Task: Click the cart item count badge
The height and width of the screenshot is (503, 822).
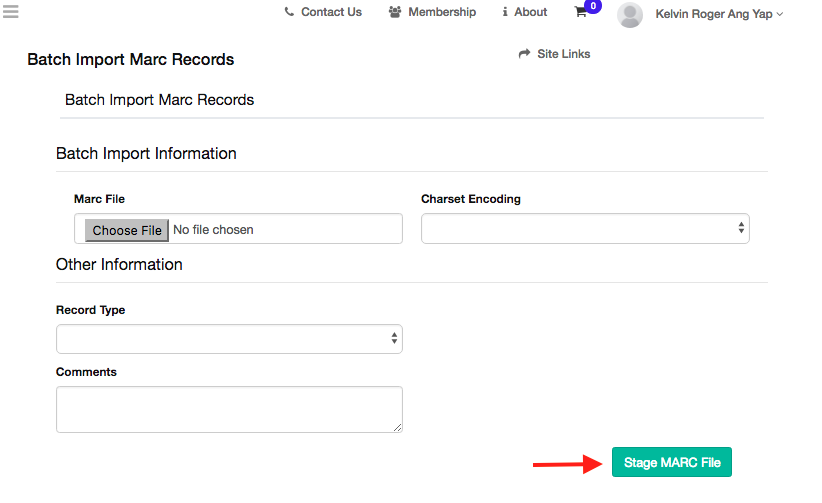Action: point(593,6)
